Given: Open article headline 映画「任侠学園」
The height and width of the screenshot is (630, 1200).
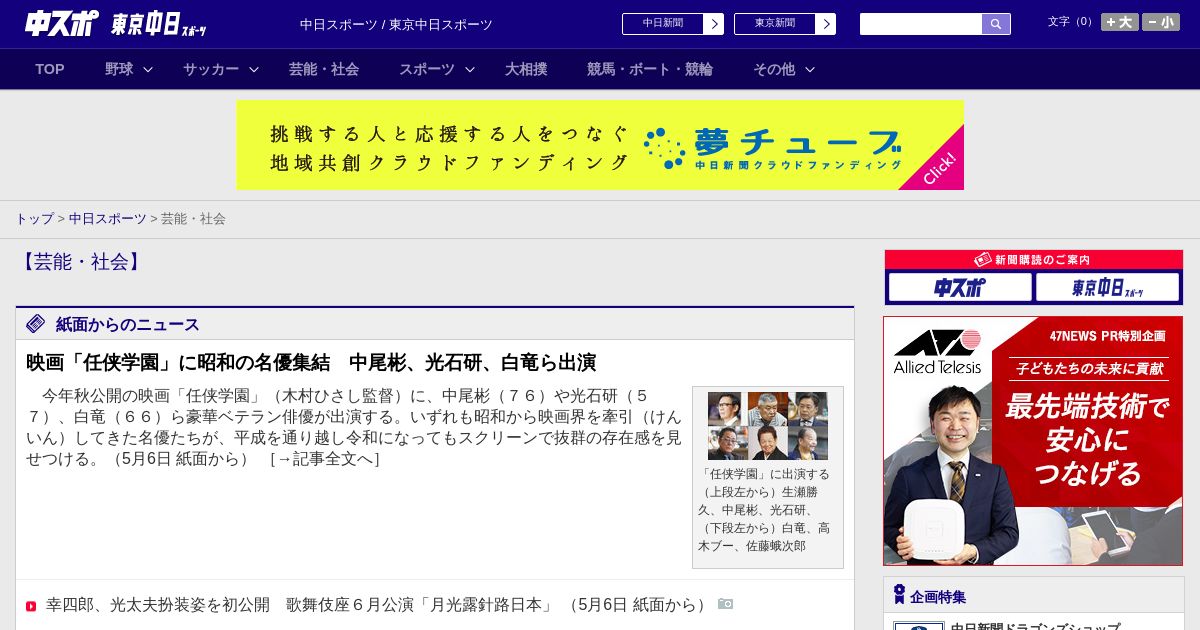Looking at the screenshot, I should tap(311, 362).
